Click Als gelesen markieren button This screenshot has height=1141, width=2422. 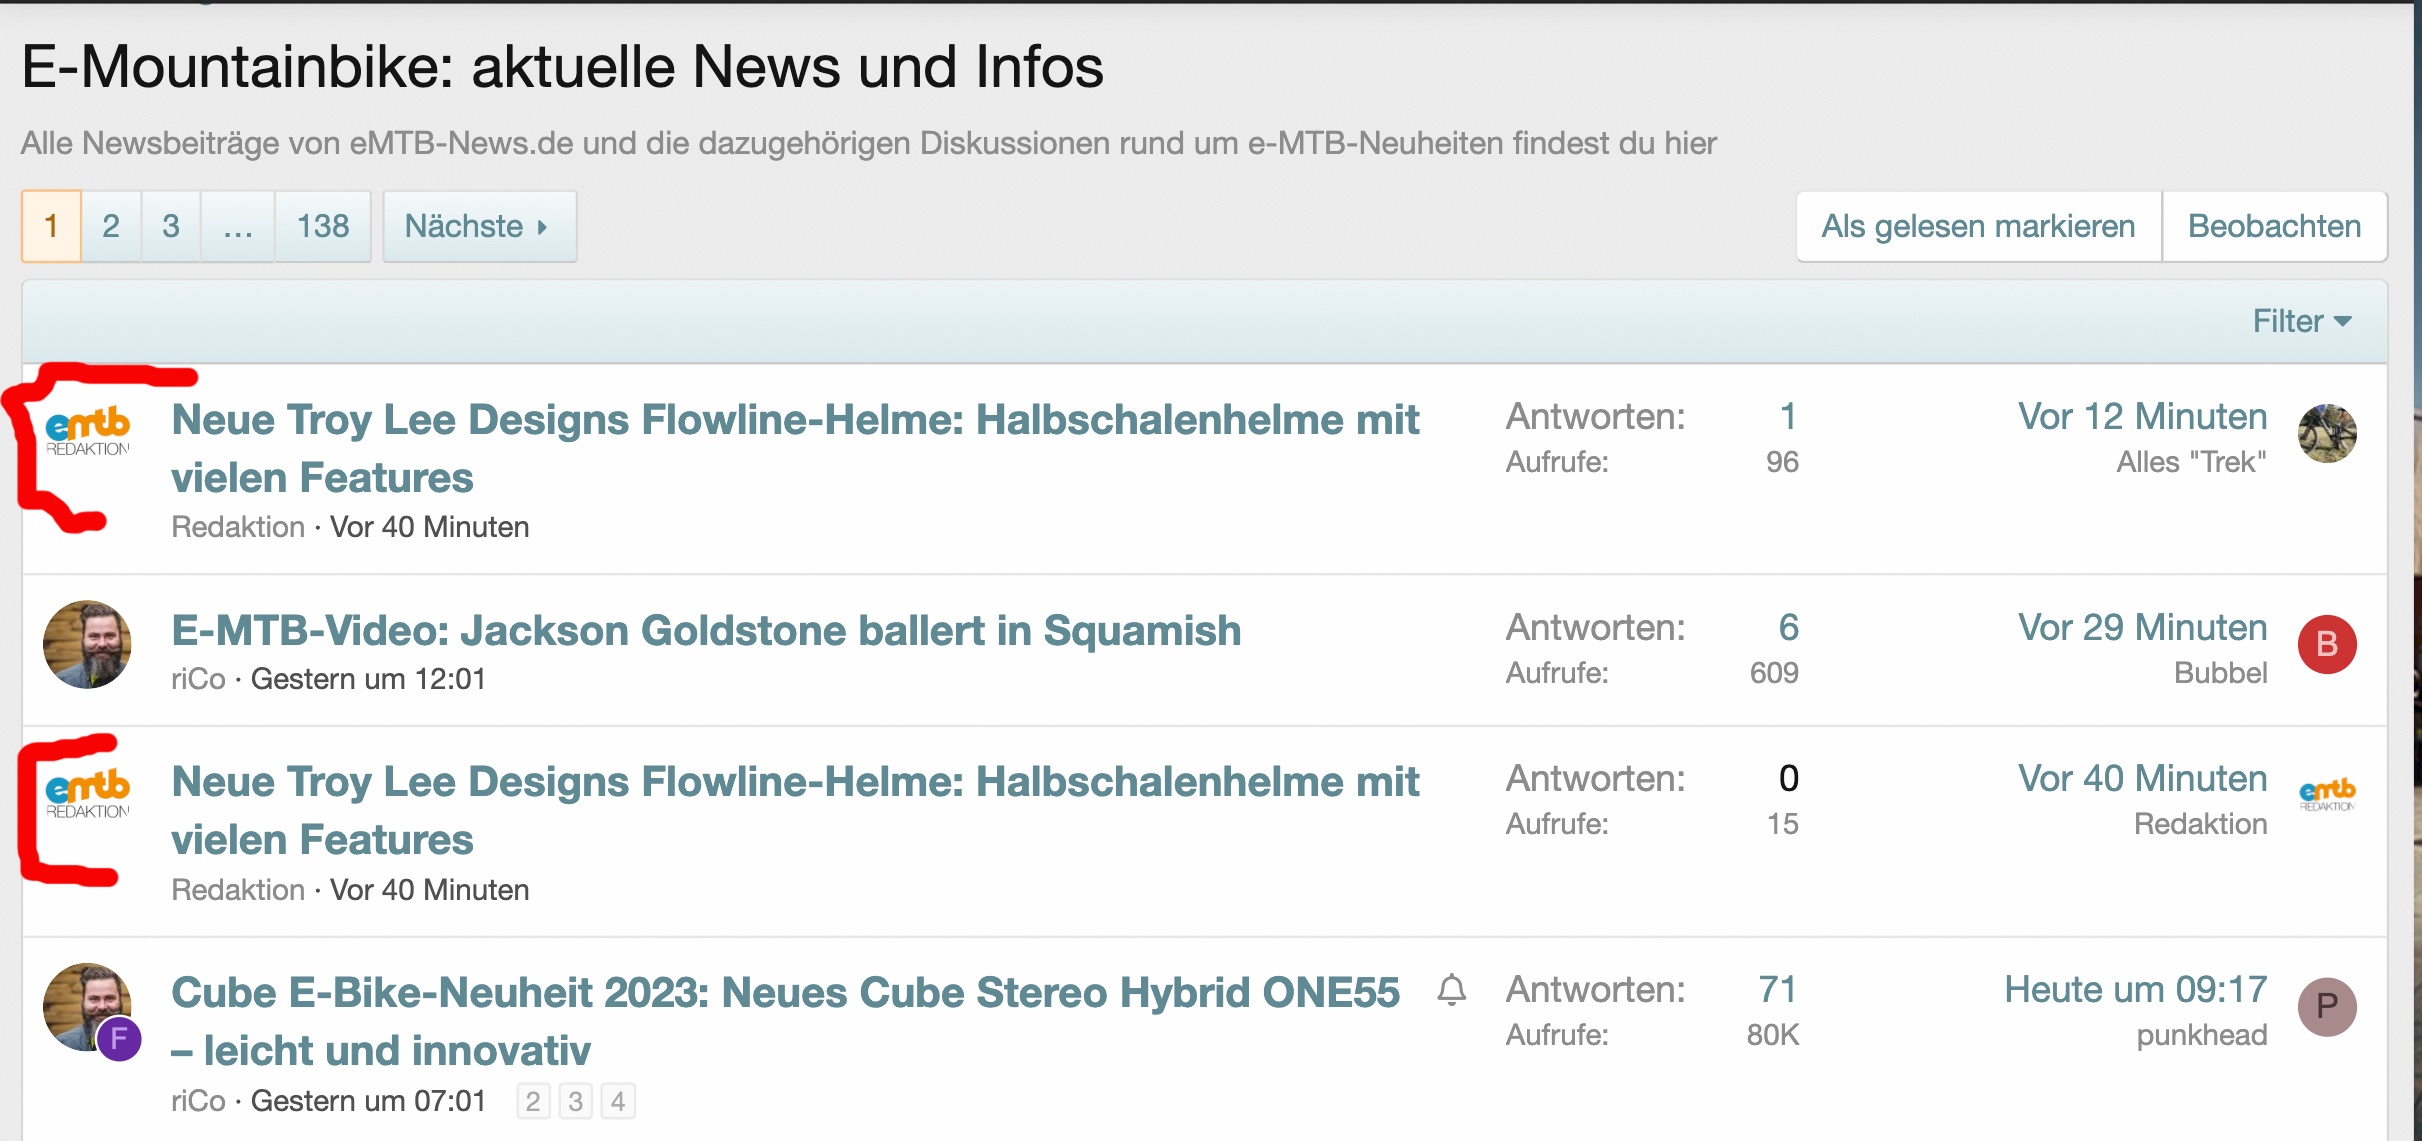[1977, 226]
